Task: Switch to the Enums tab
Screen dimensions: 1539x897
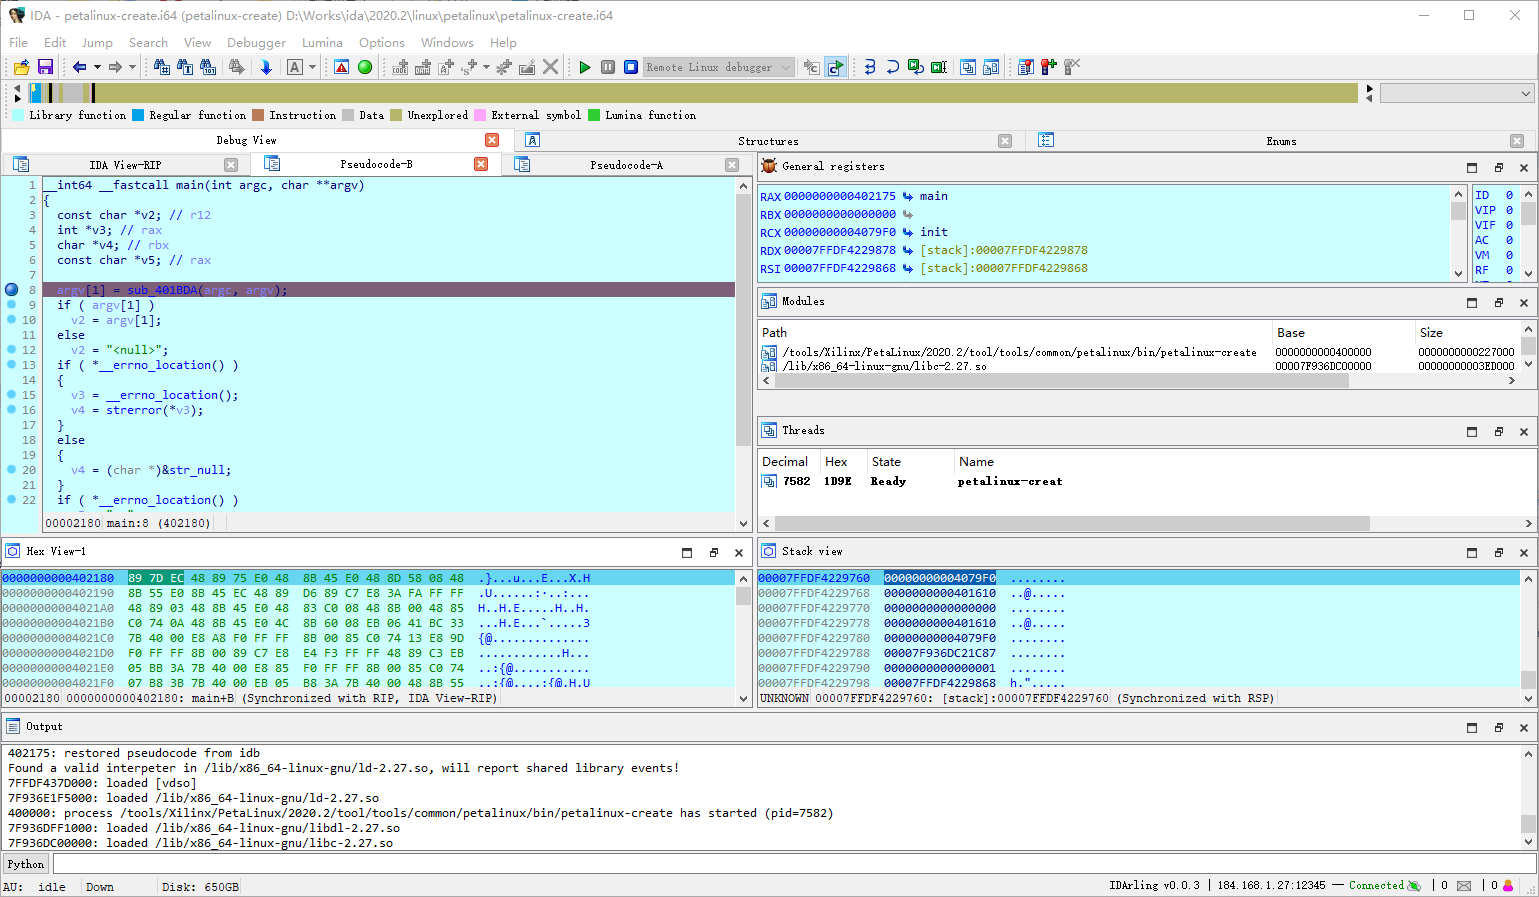Action: (x=1281, y=141)
